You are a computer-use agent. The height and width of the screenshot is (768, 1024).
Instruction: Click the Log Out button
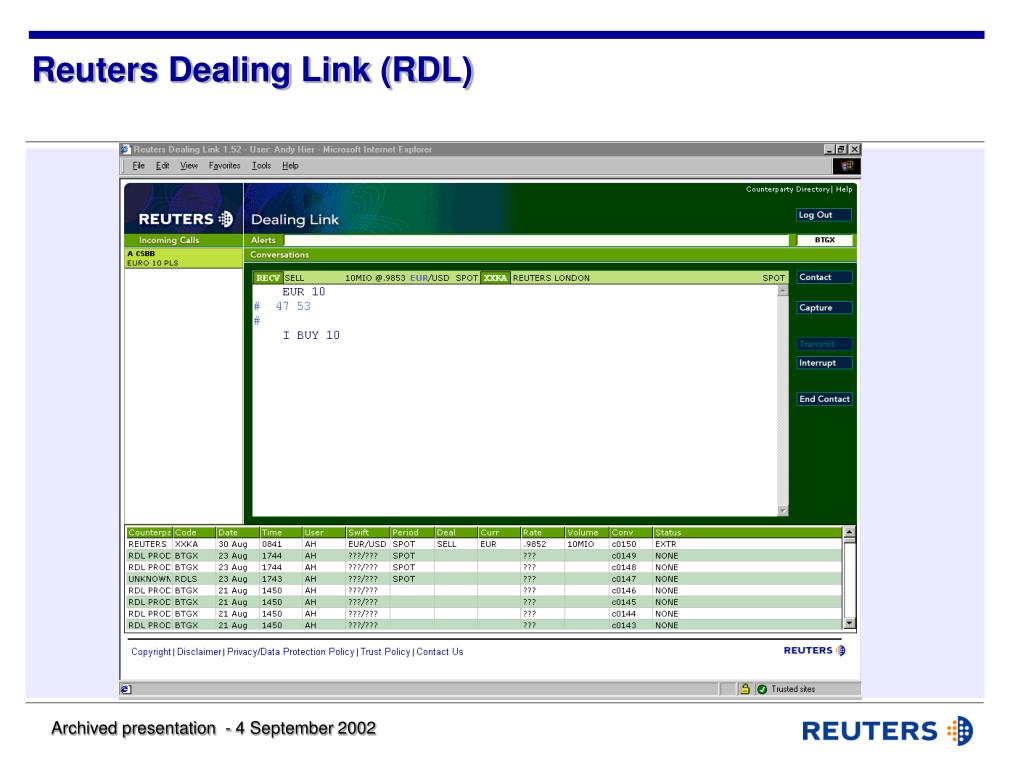tap(824, 215)
